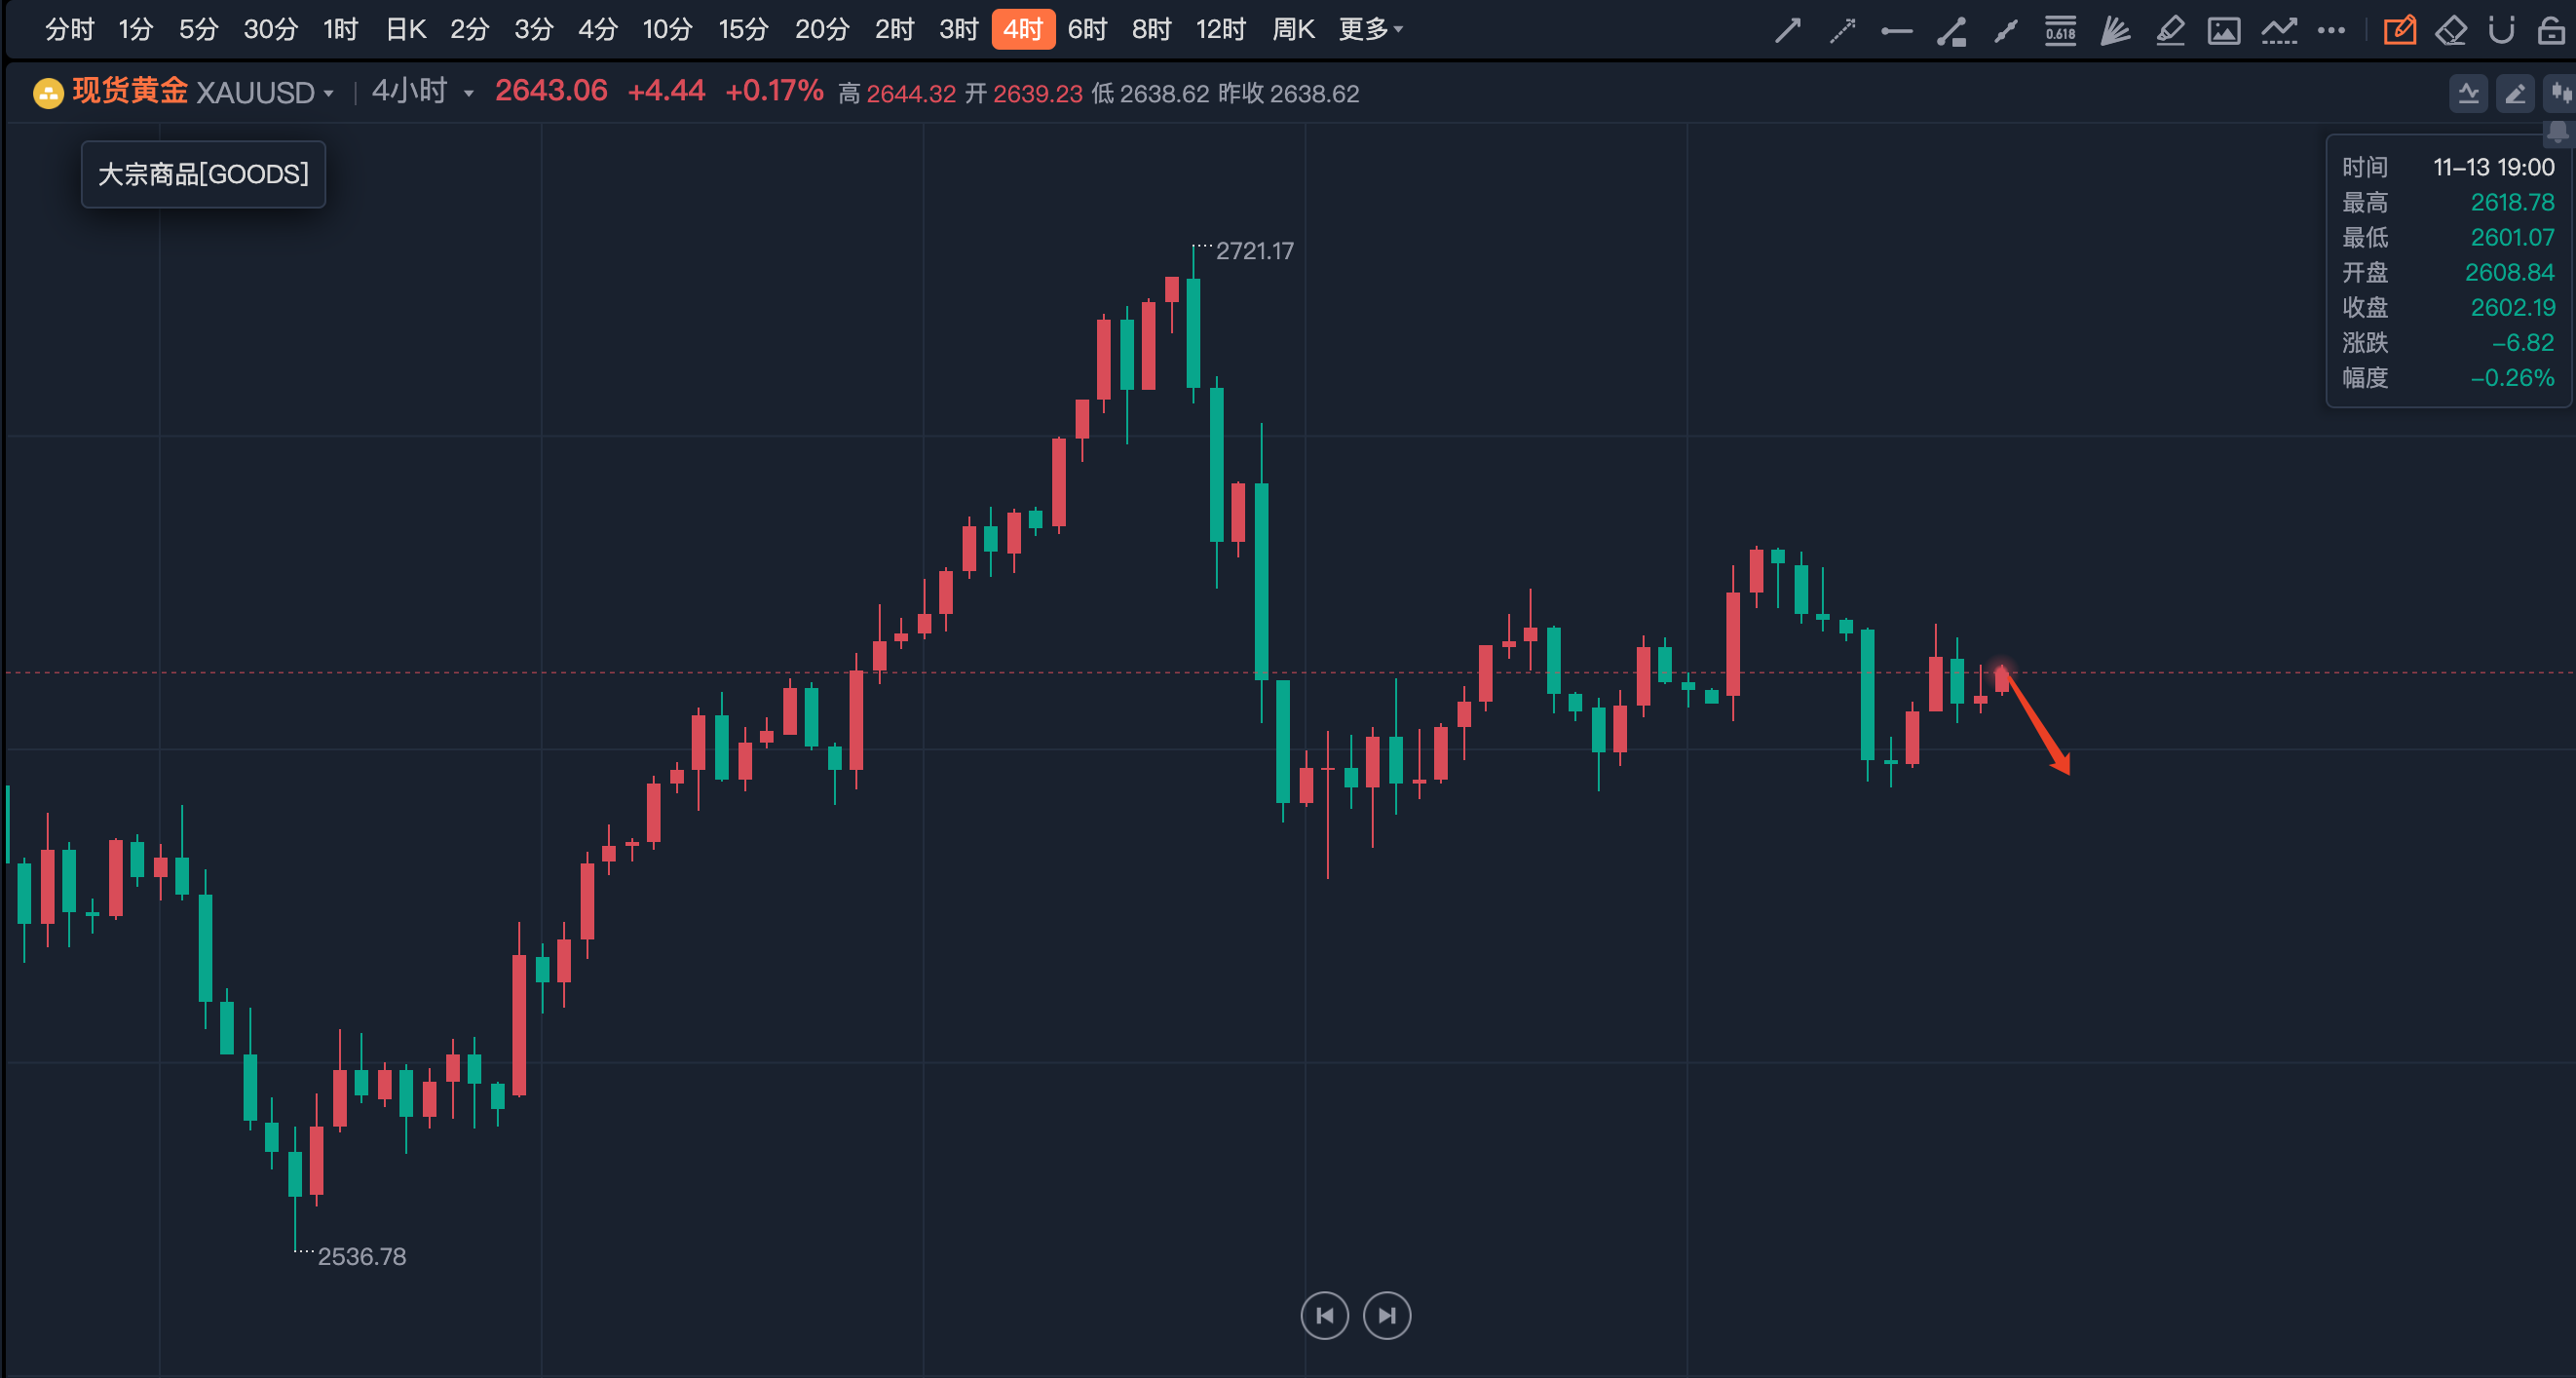The height and width of the screenshot is (1378, 2576).
Task: Select the segmented line drawing tool
Action: [x=2005, y=31]
